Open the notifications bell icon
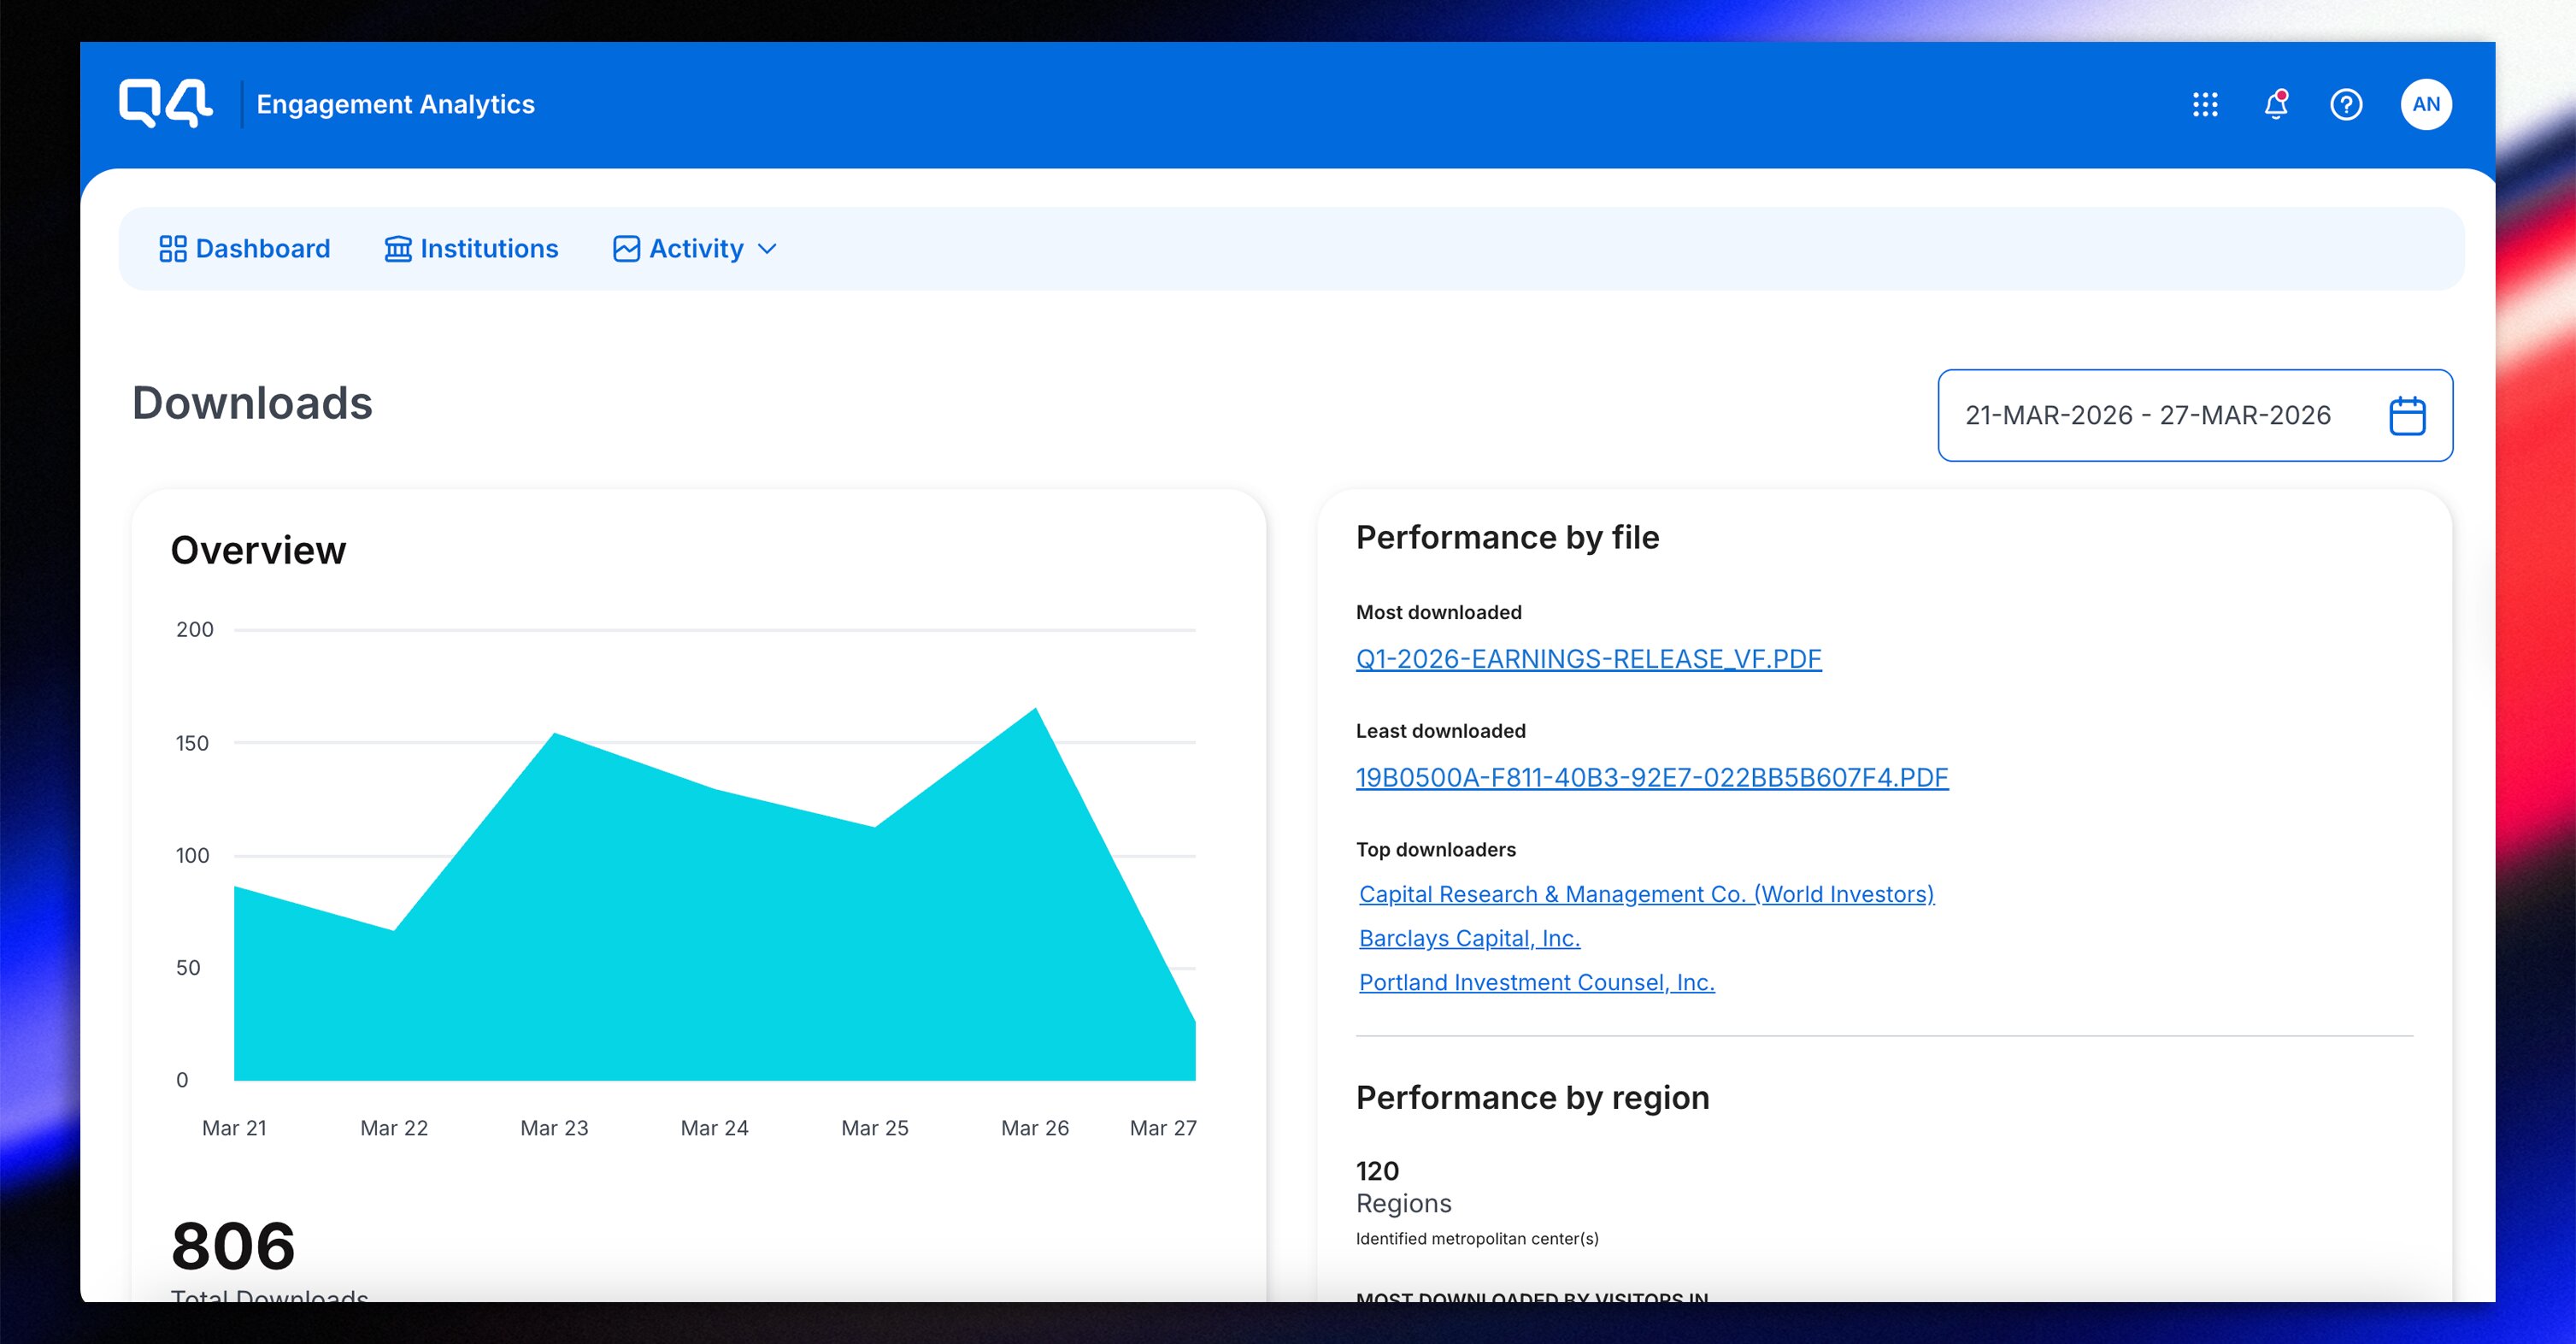The width and height of the screenshot is (2576, 1344). point(2275,104)
